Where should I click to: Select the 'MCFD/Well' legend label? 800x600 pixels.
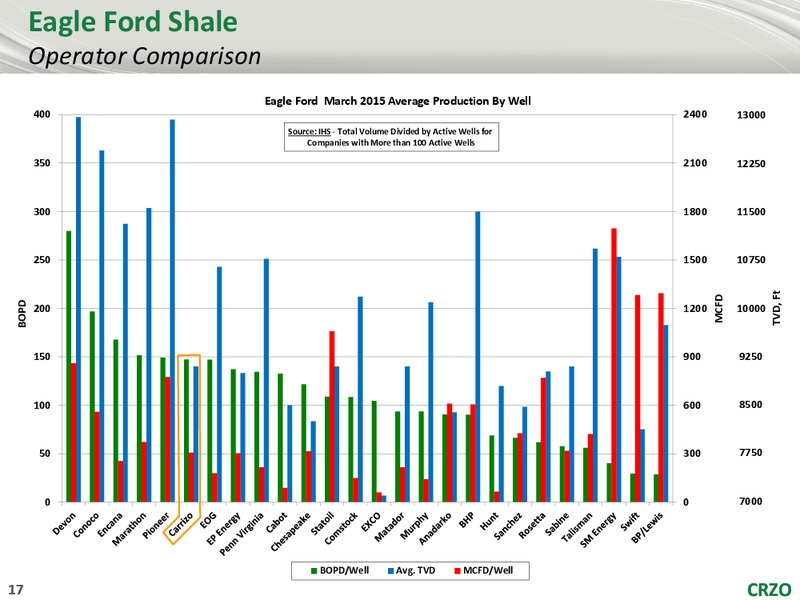[488, 570]
